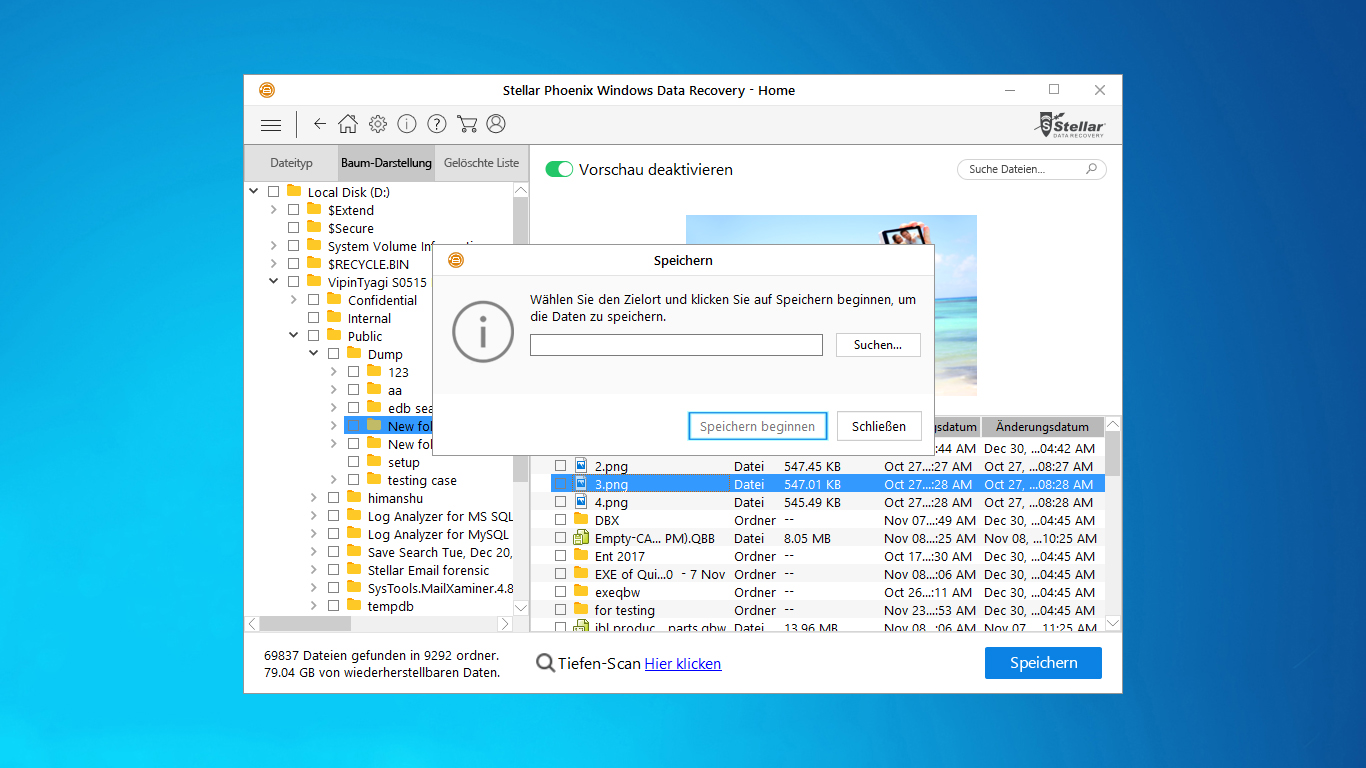
Task: Go back with the arrow icon
Action: point(320,124)
